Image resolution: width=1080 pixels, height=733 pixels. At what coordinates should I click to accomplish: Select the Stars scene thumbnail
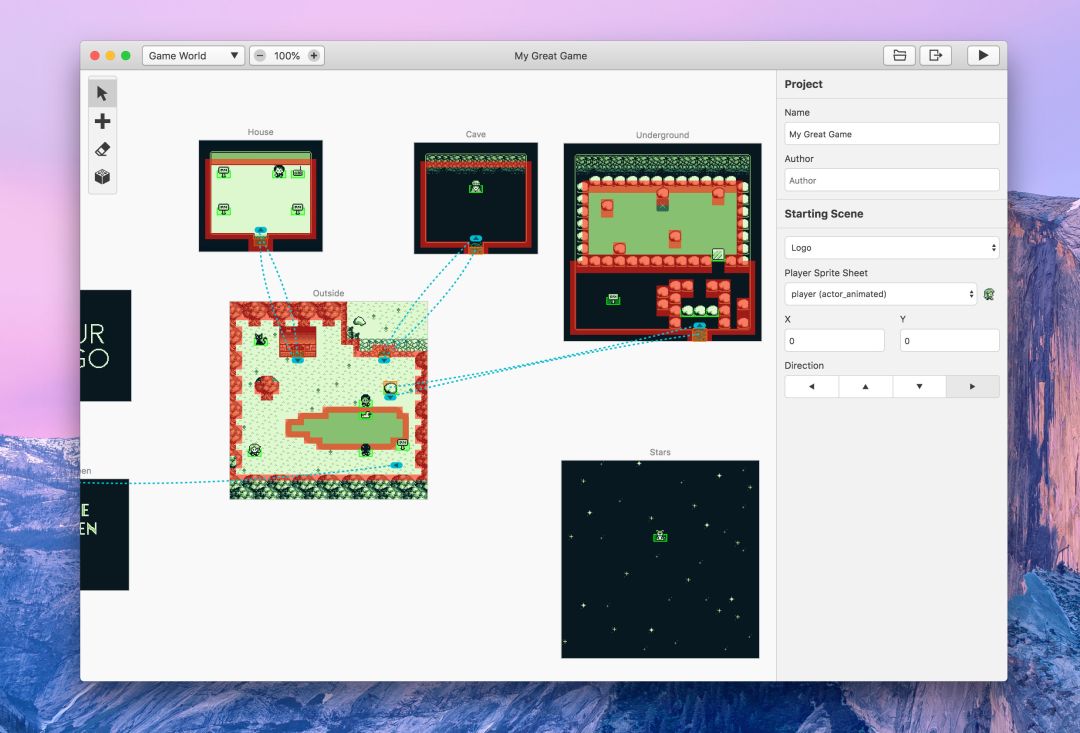(660, 559)
